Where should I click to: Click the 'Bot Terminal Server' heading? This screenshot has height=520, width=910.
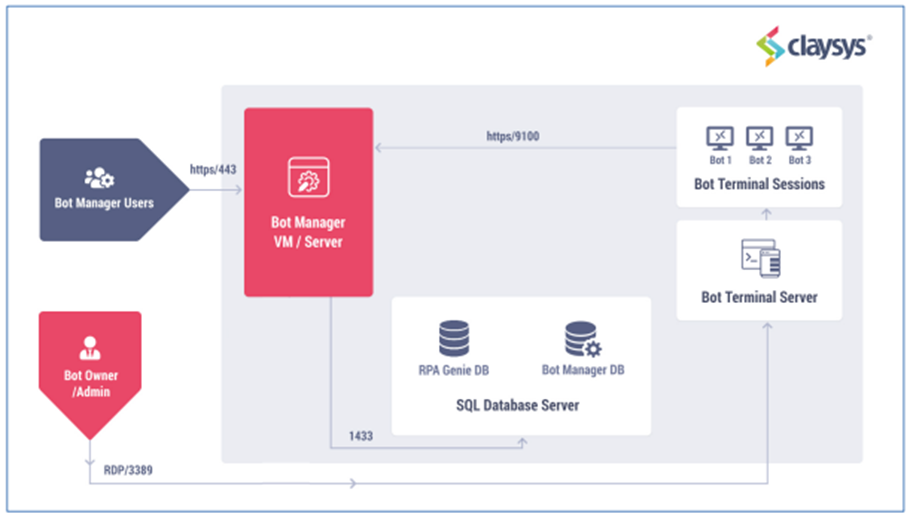759,297
